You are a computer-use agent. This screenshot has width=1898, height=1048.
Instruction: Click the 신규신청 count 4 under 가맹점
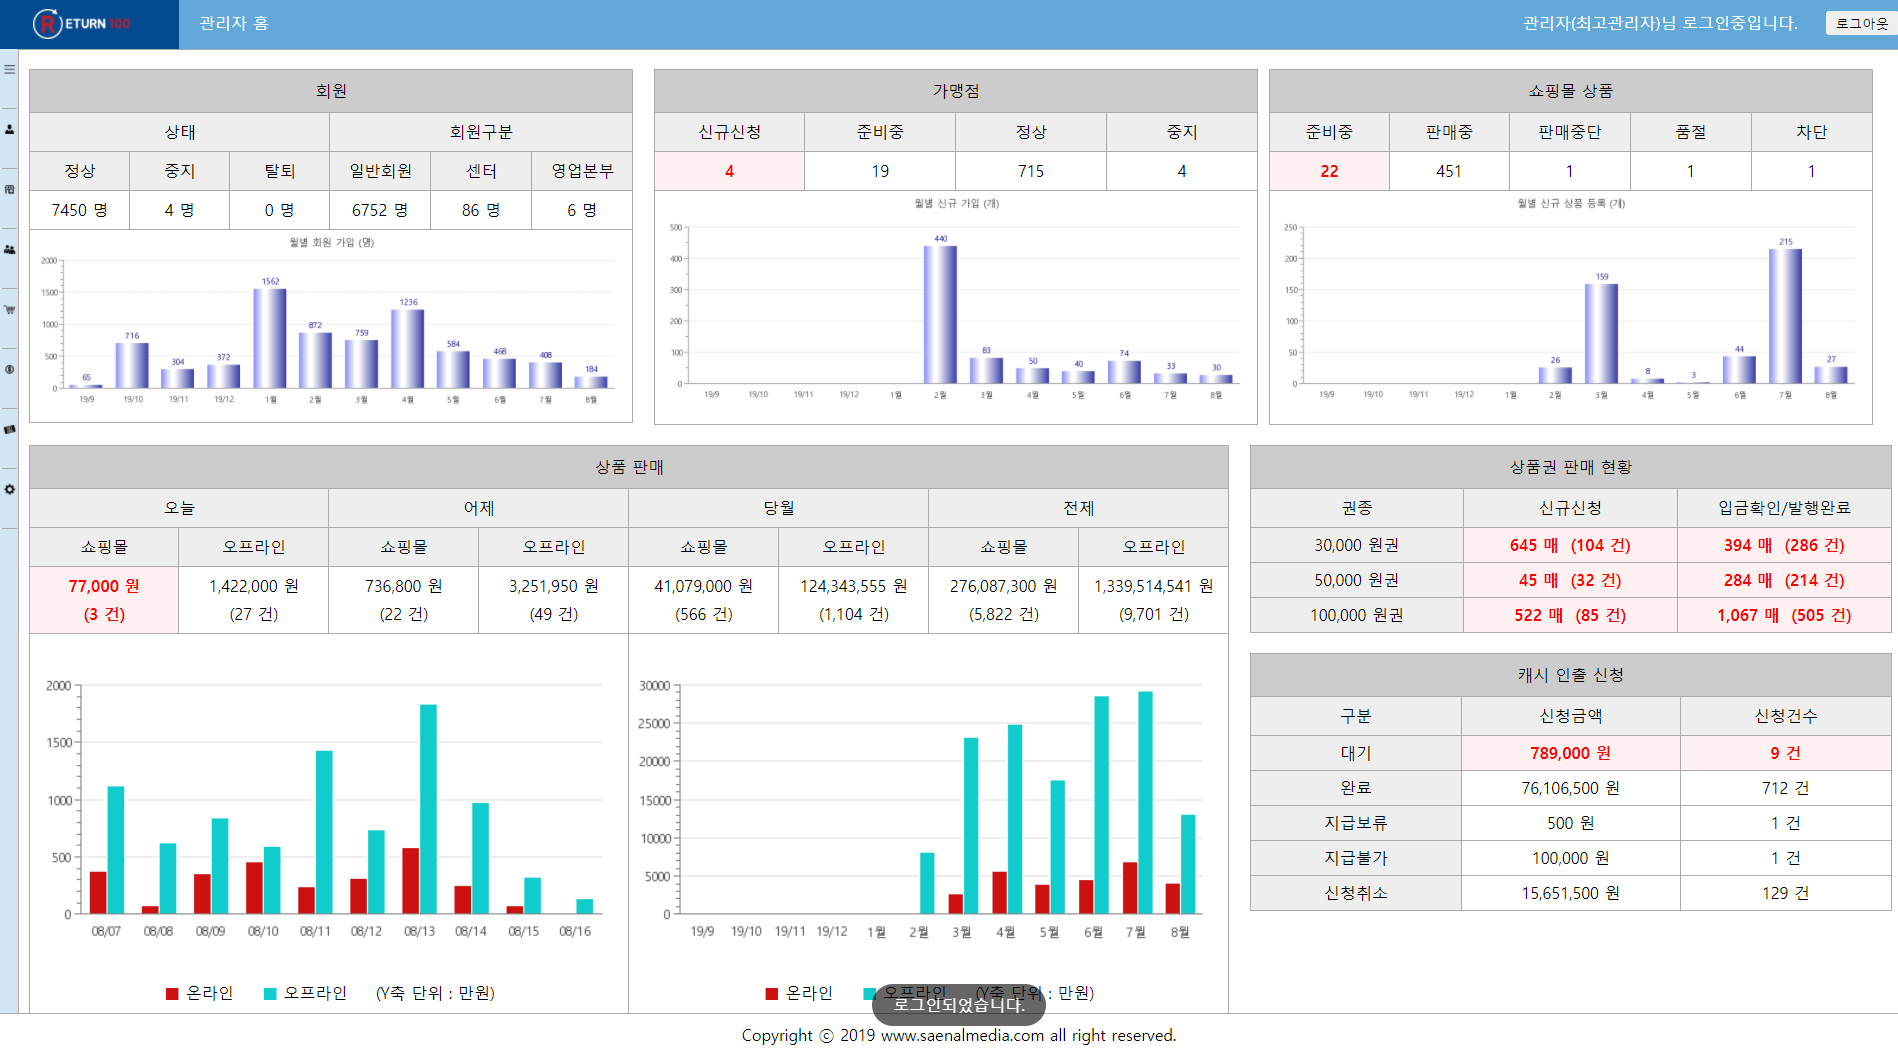(729, 171)
